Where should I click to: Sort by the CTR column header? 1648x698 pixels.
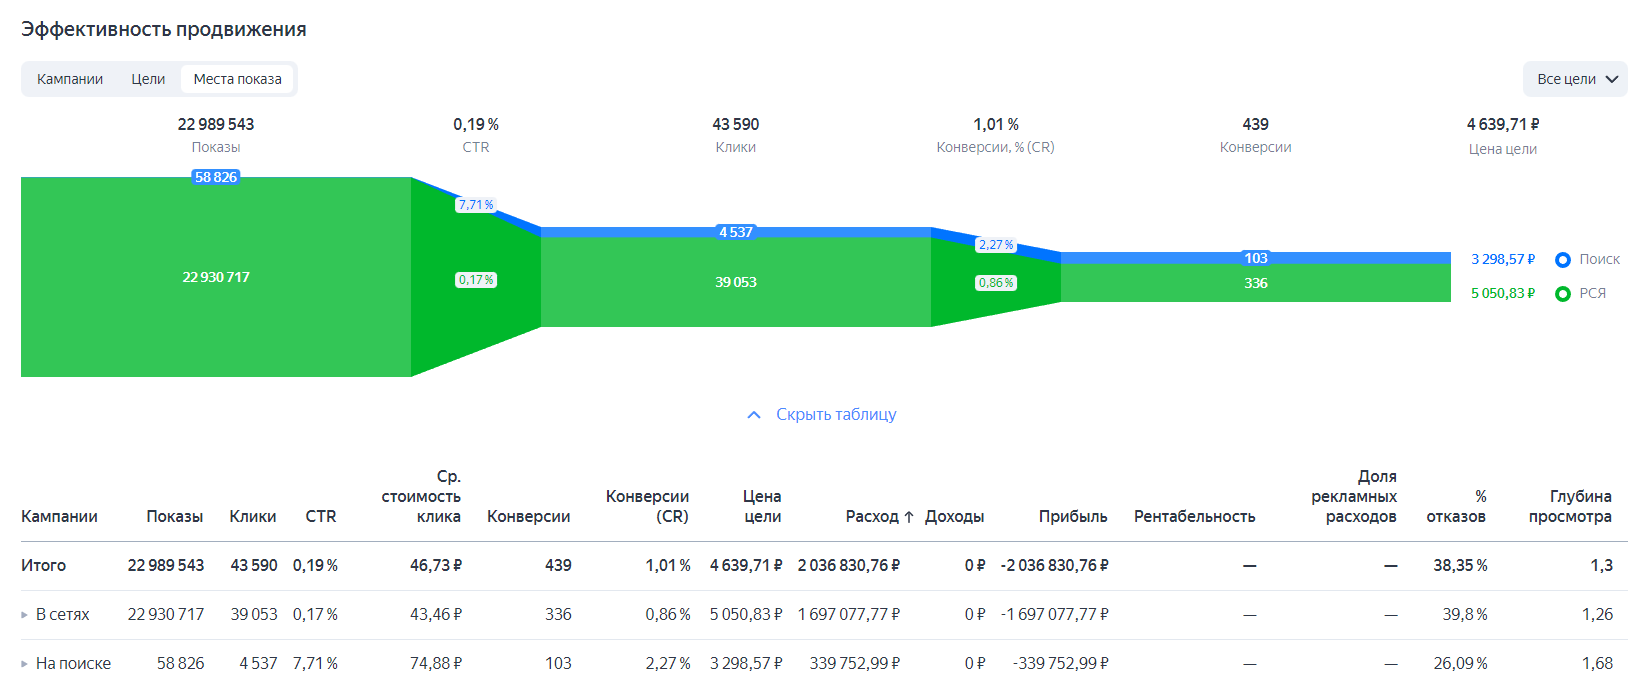click(320, 516)
